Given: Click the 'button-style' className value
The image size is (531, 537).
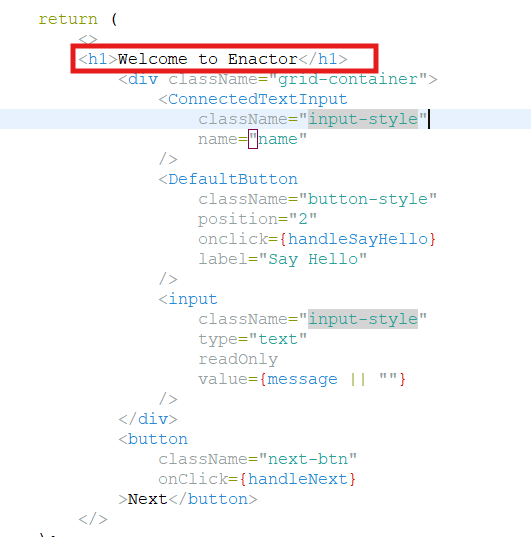Looking at the screenshot, I should click(368, 199).
